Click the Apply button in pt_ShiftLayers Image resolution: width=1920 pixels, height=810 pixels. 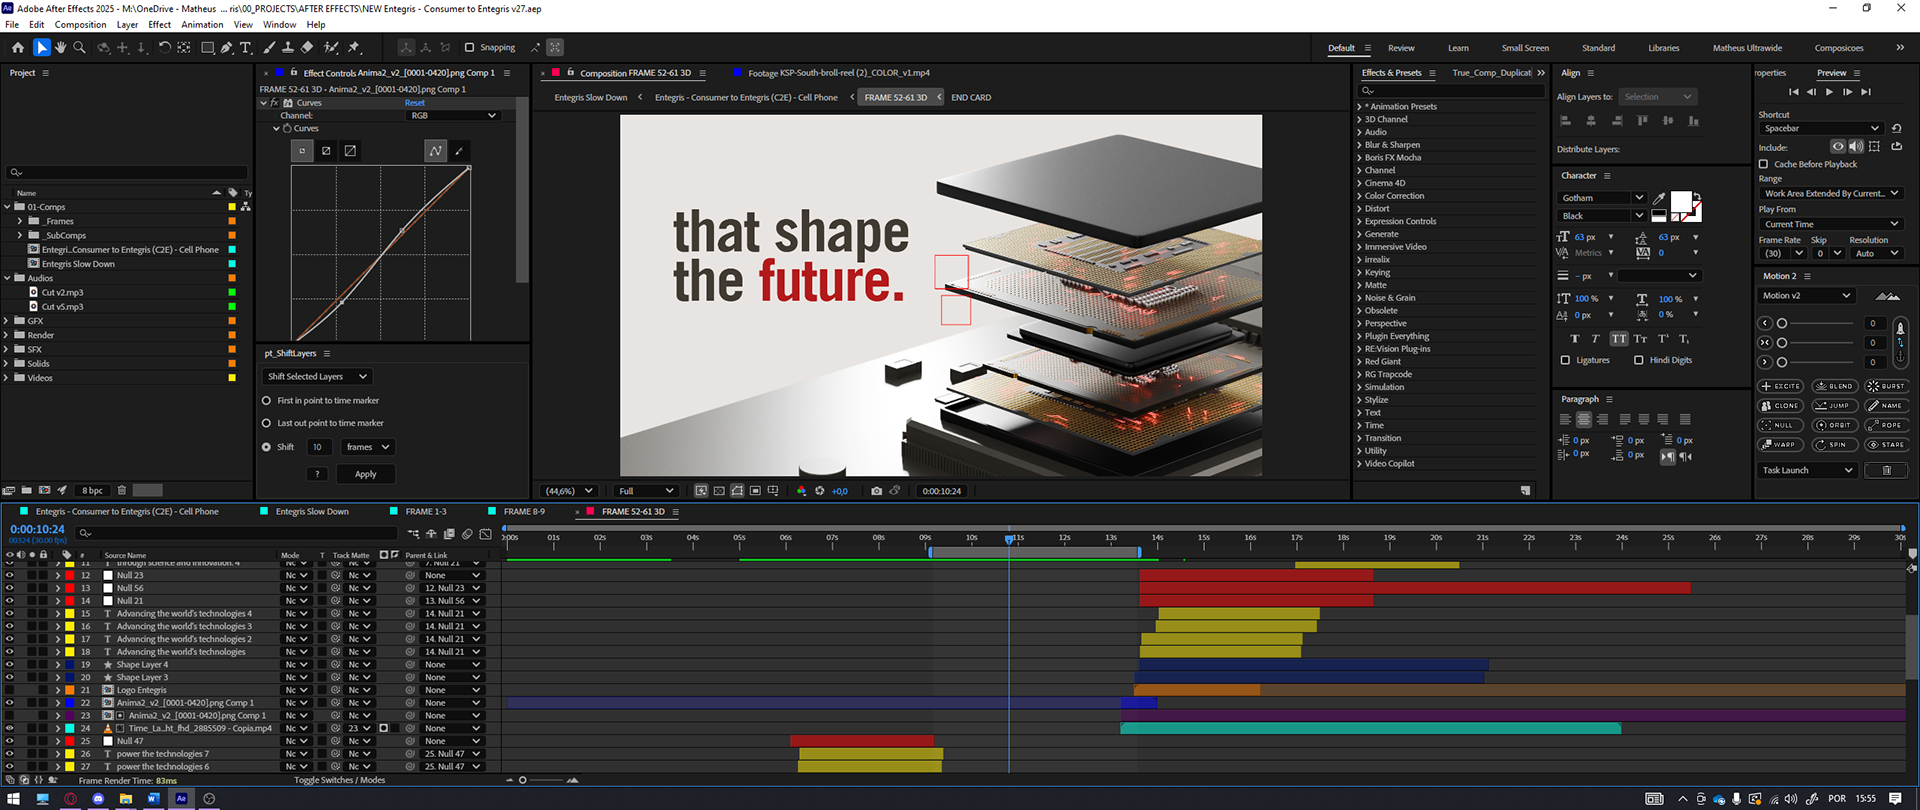[x=366, y=474]
